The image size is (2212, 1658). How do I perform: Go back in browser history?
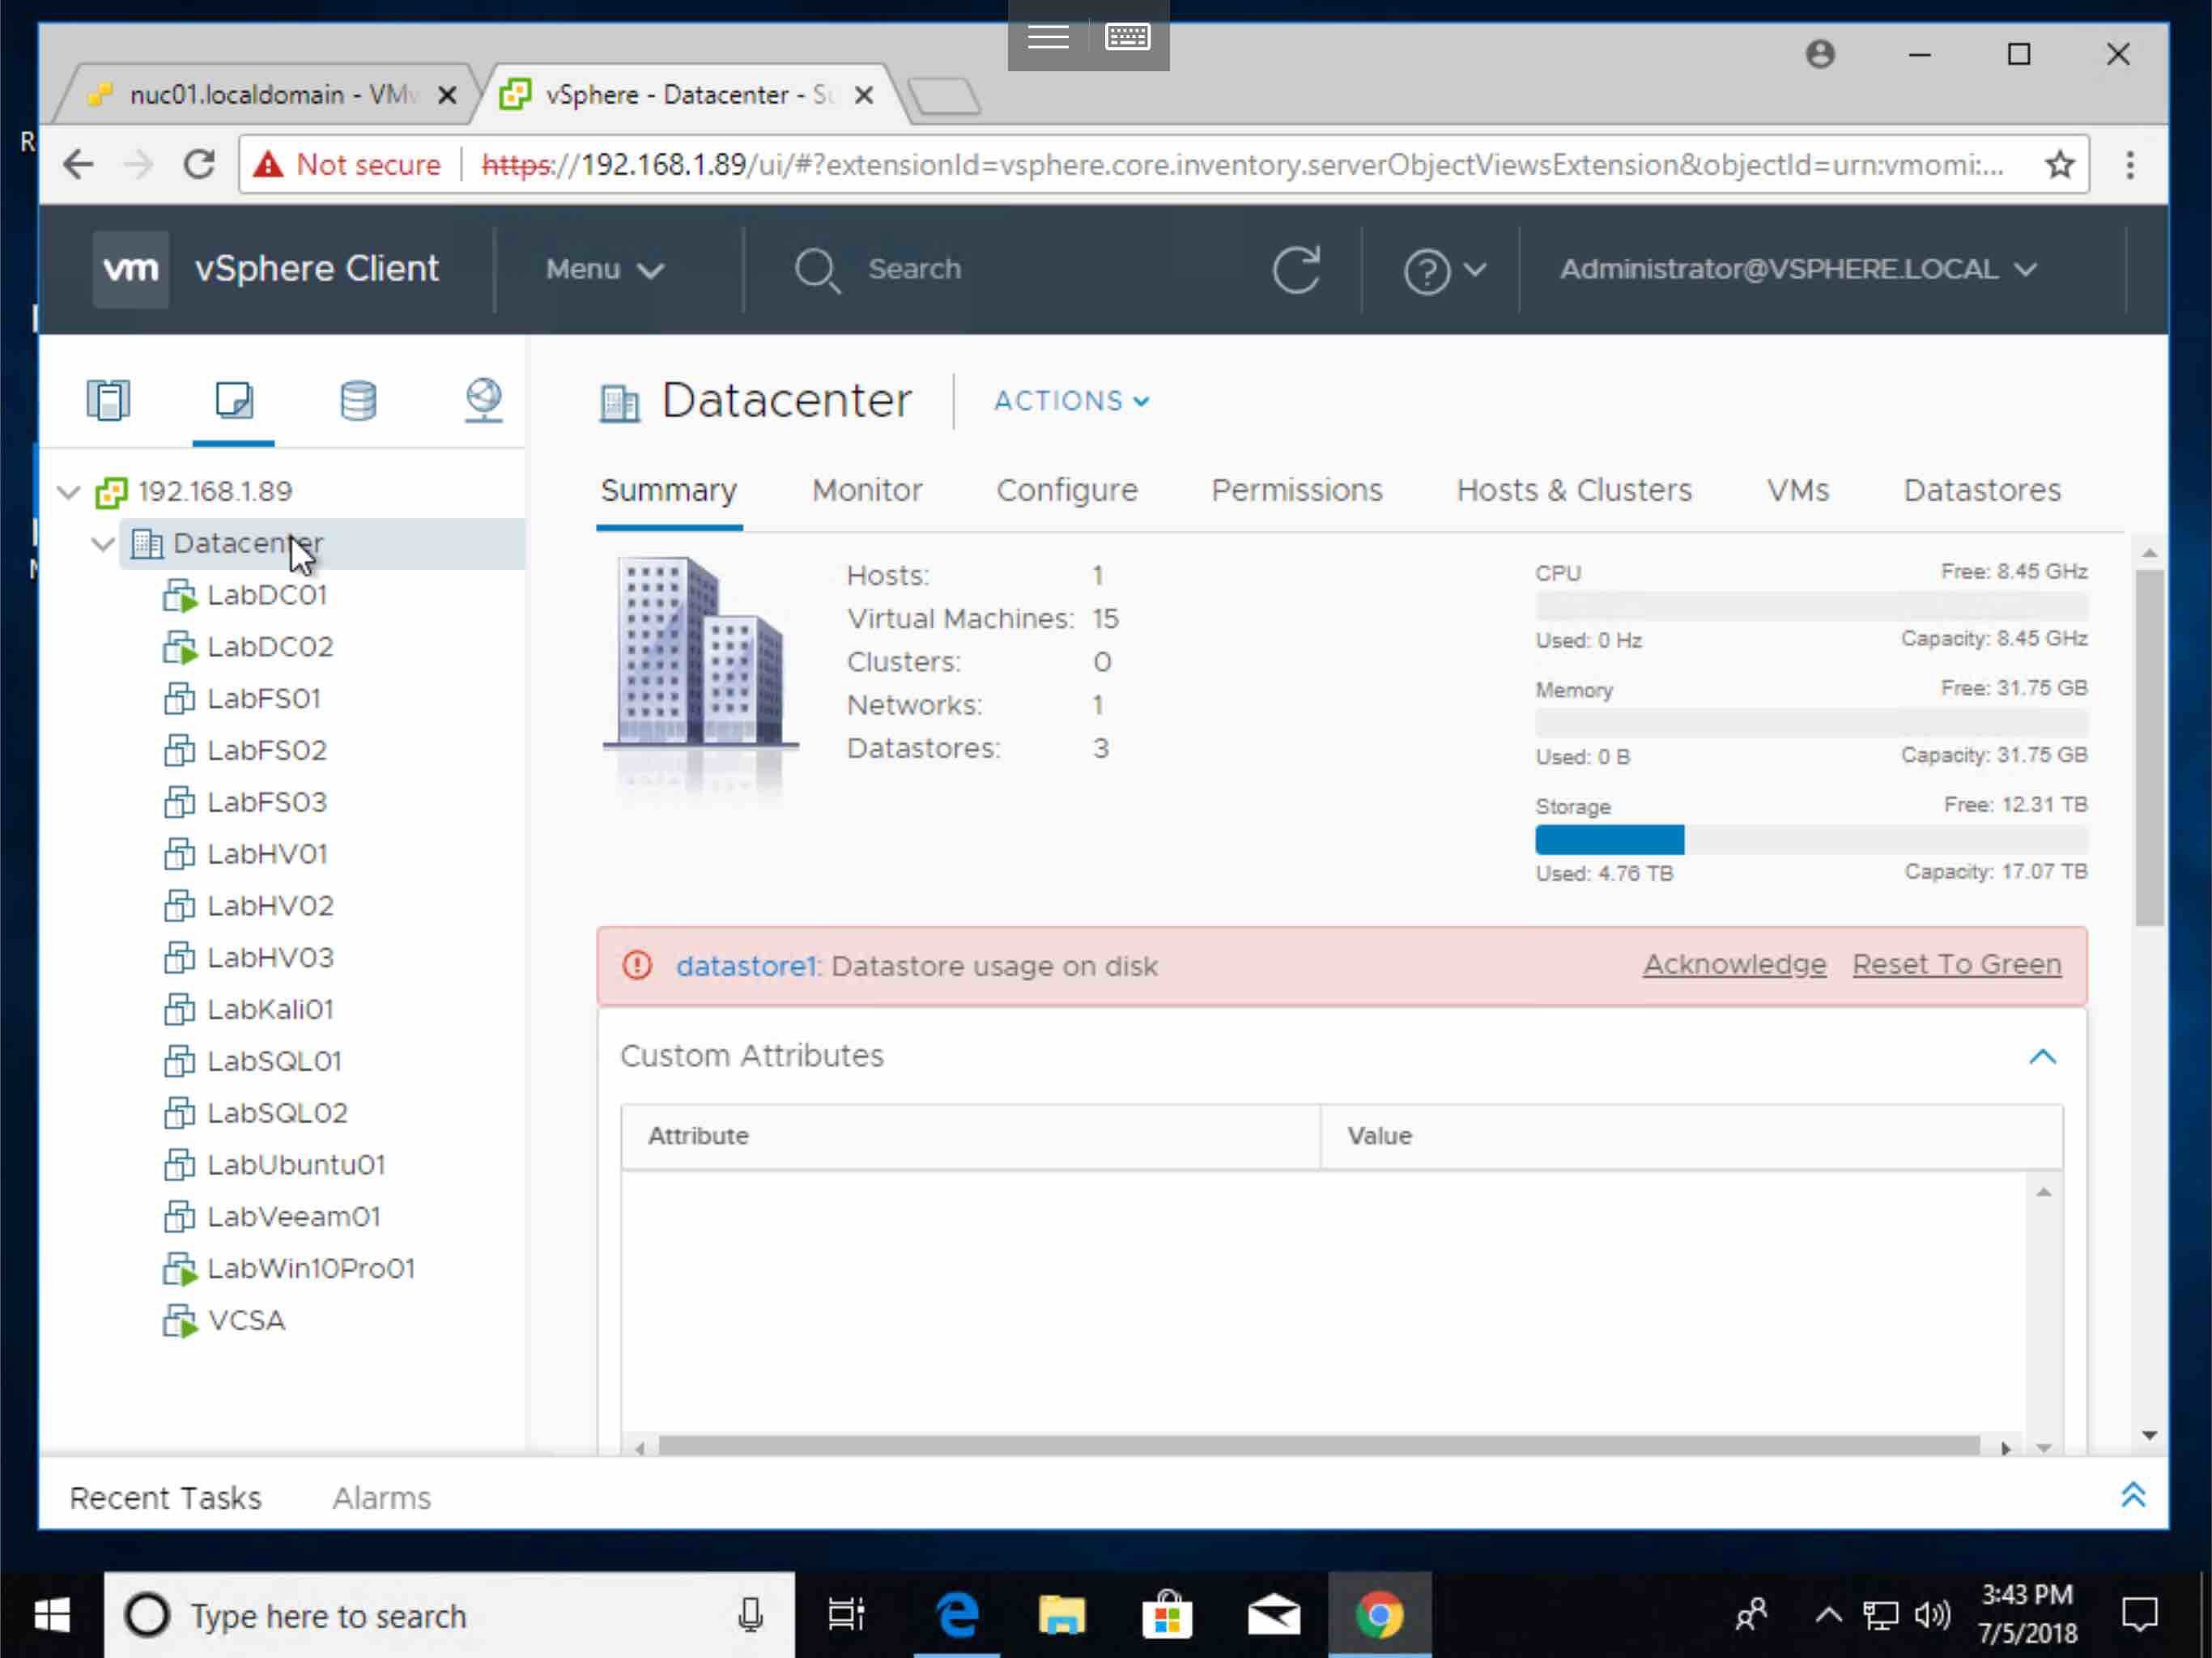(78, 164)
